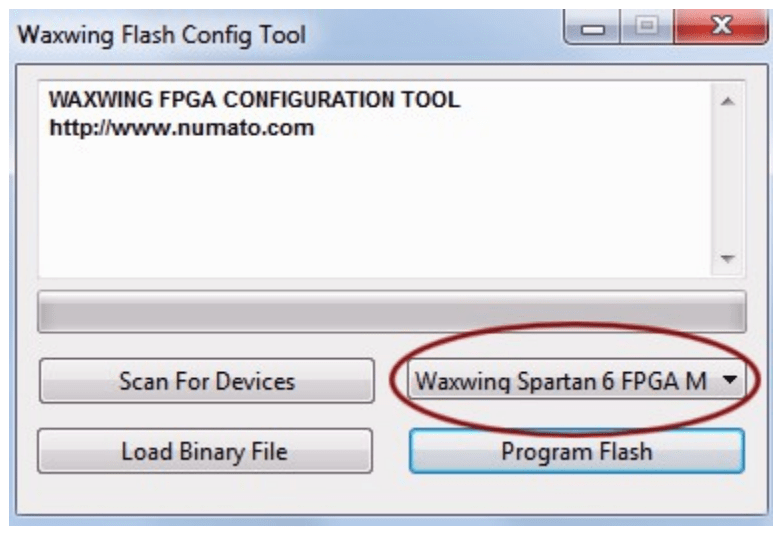Click the log scrollbar up arrow

(728, 101)
